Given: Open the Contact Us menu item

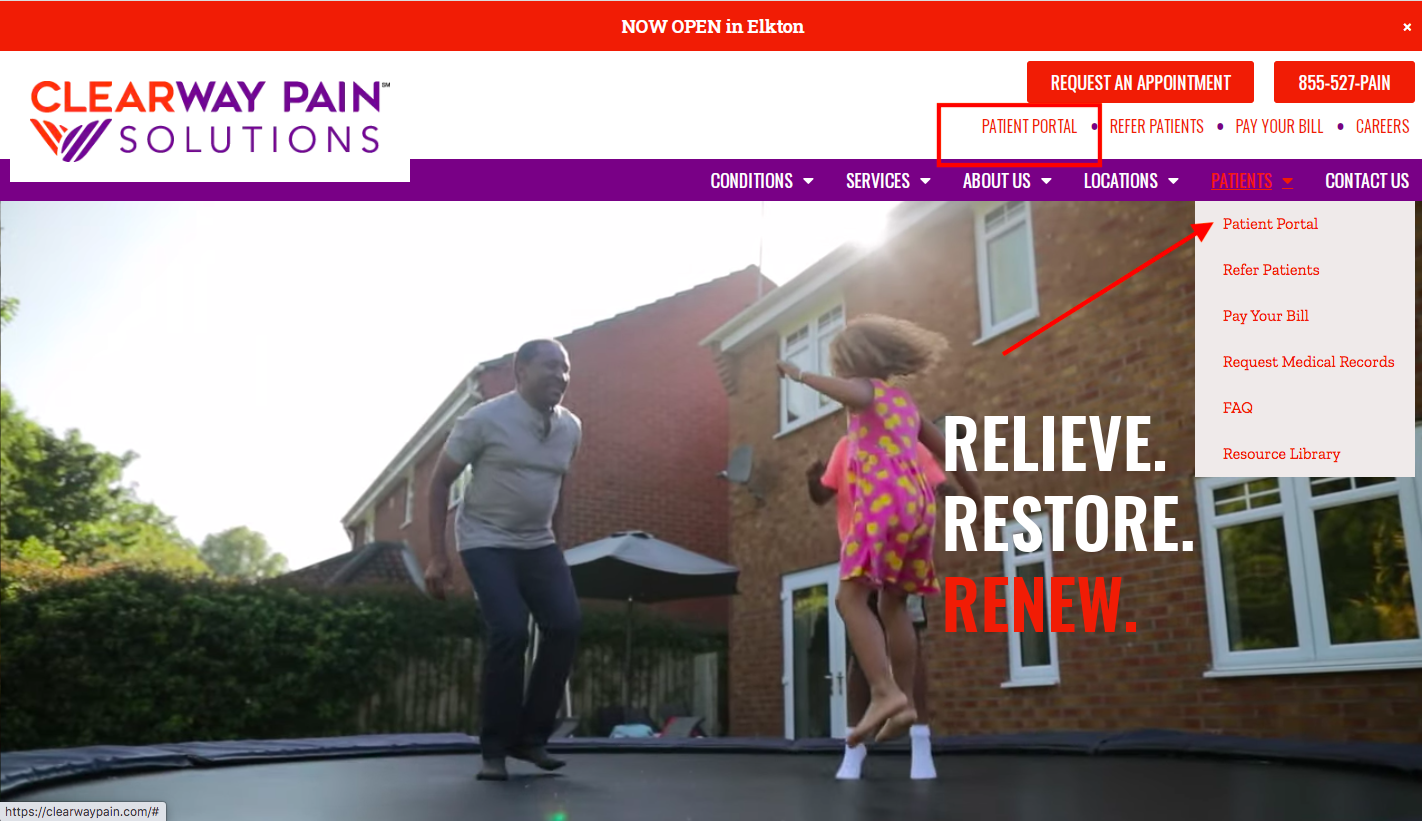Looking at the screenshot, I should (x=1367, y=181).
